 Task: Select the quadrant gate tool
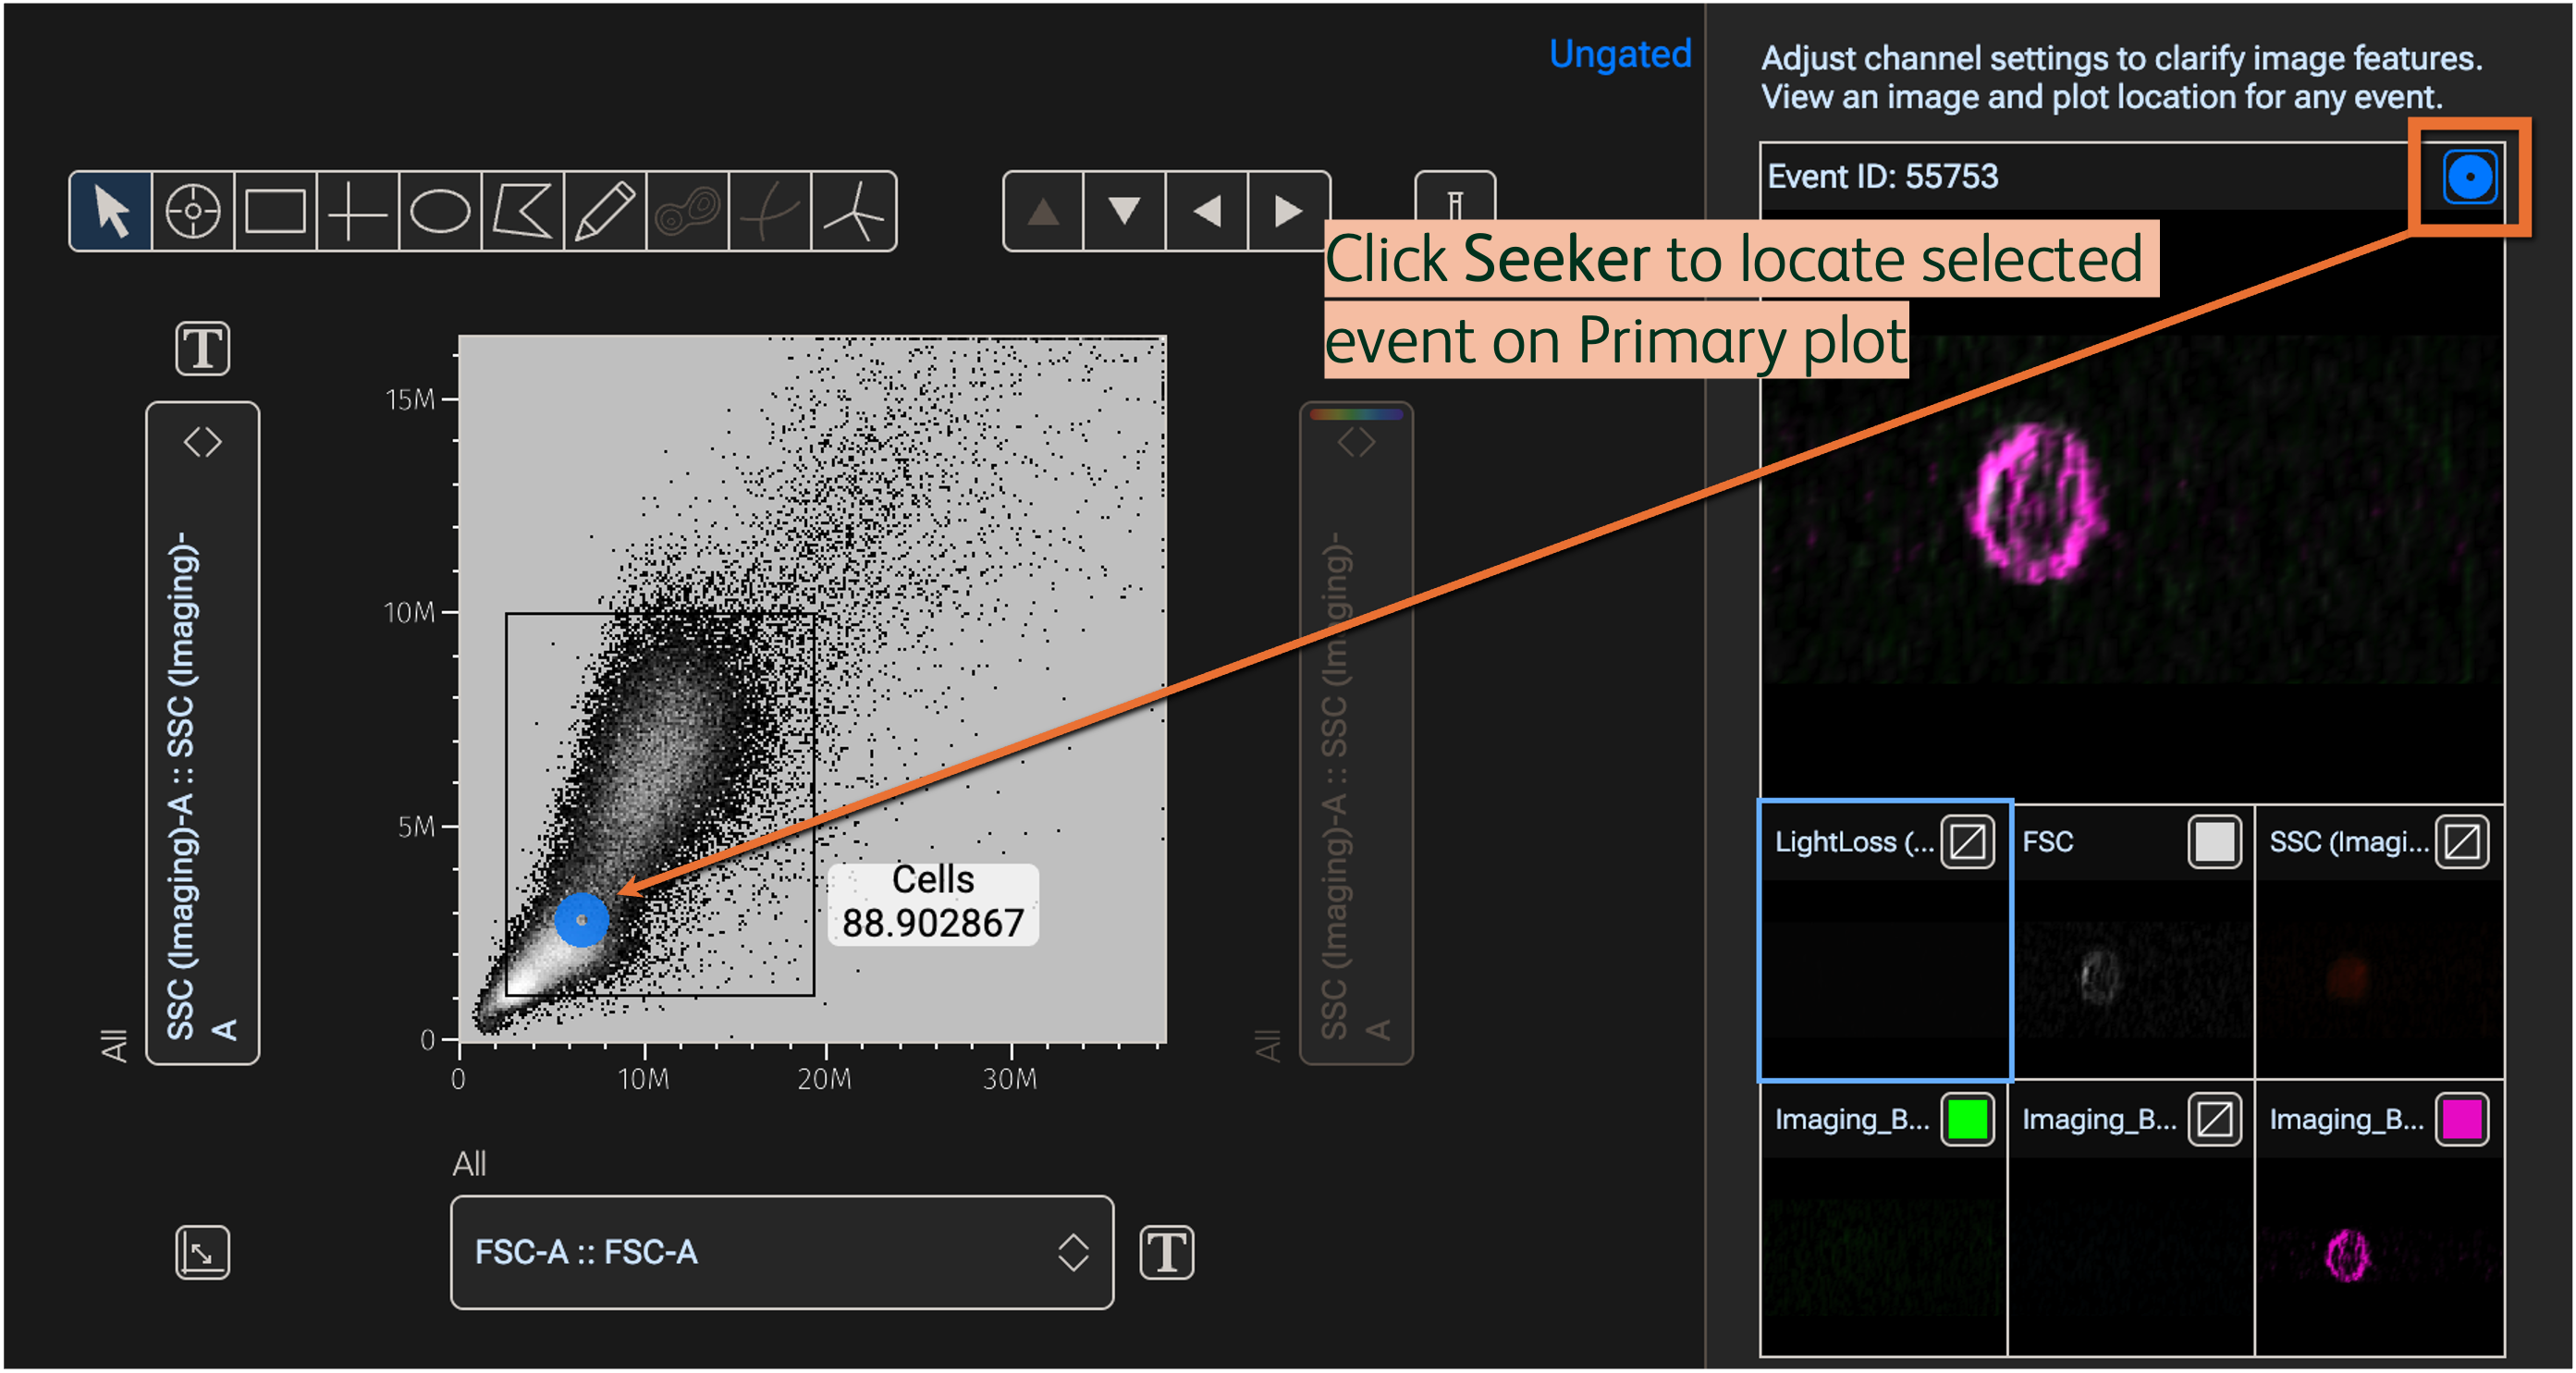[x=357, y=211]
